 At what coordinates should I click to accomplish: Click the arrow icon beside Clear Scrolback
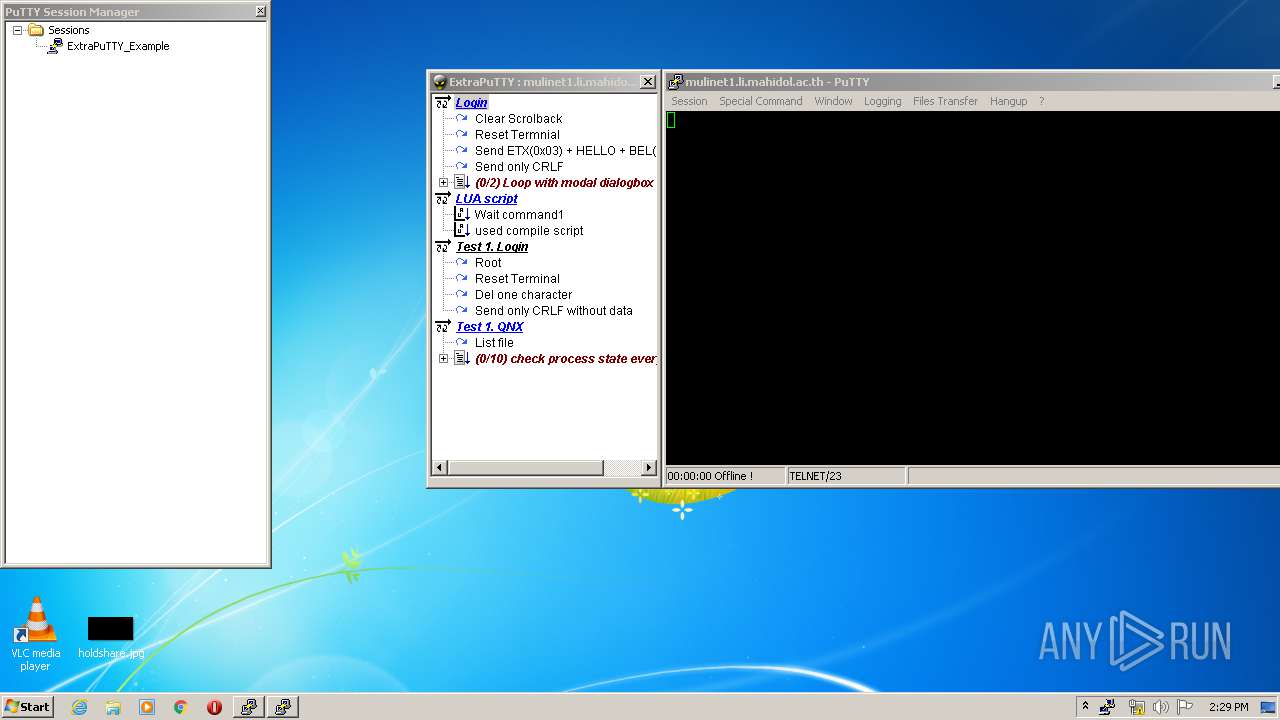[462, 118]
